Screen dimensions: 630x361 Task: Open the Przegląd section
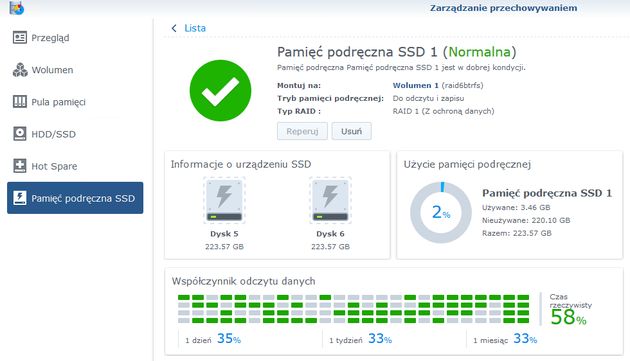(75, 37)
